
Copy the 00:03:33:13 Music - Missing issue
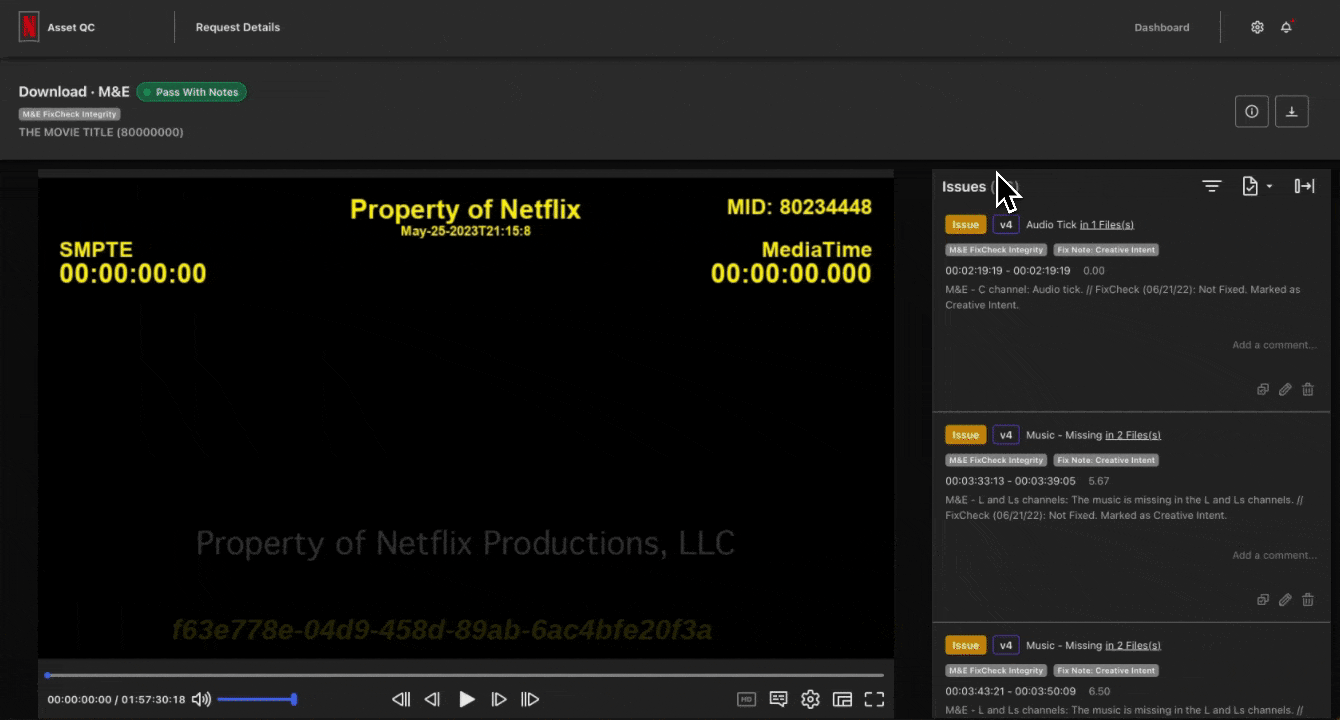coord(1263,599)
